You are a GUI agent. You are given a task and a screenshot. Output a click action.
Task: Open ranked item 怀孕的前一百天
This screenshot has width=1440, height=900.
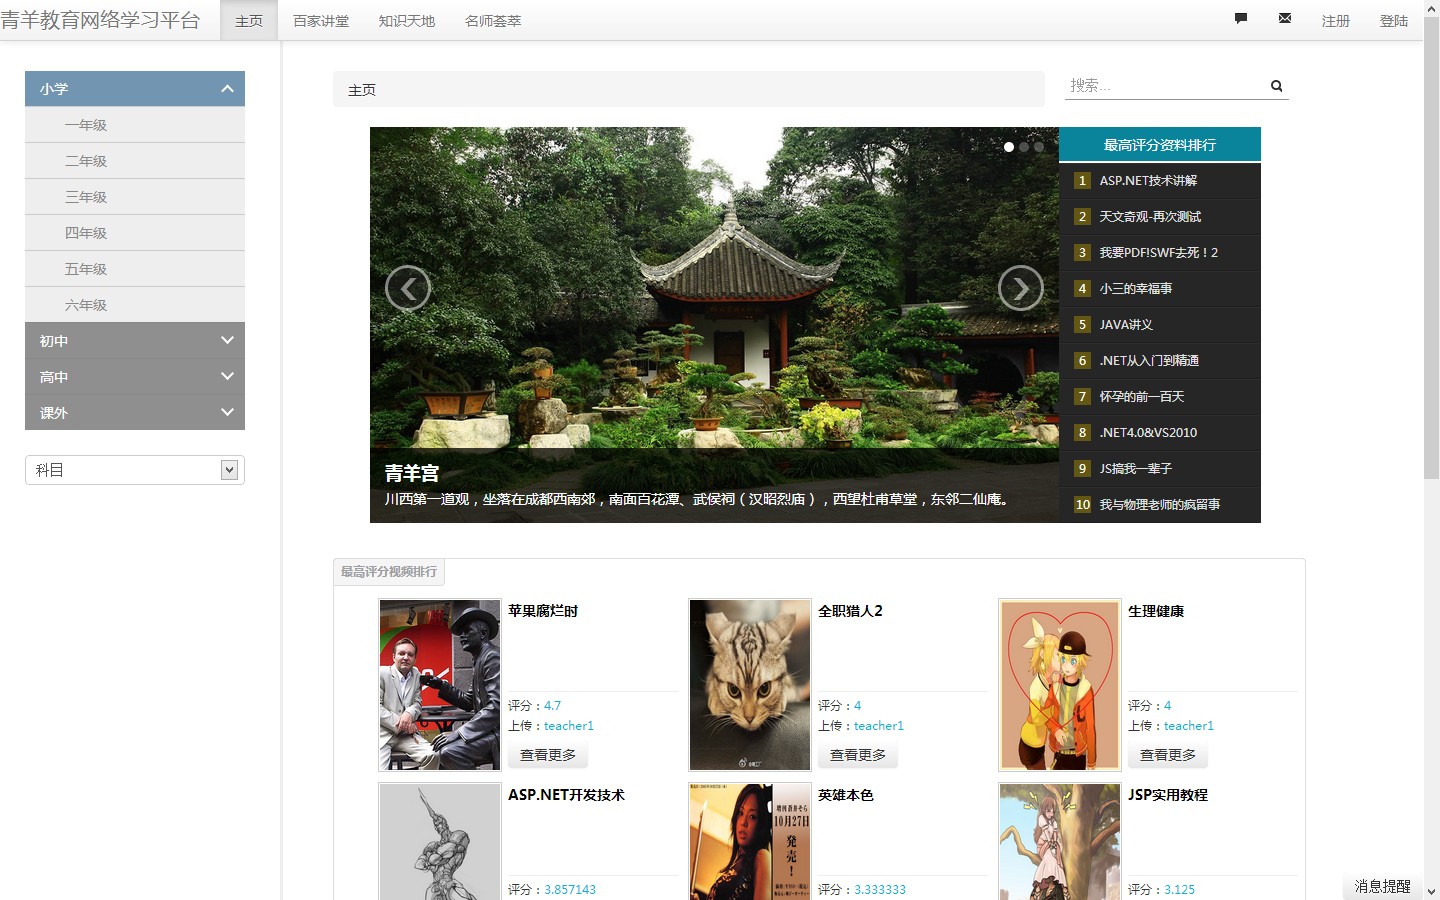1142,397
